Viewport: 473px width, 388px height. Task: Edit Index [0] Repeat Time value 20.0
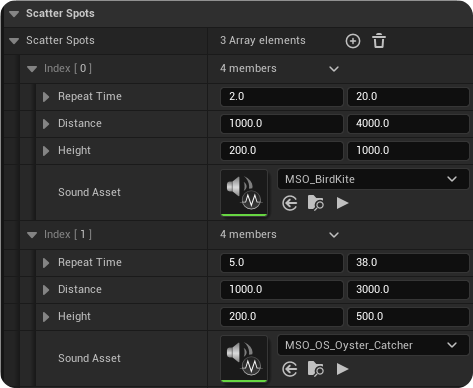coord(408,97)
